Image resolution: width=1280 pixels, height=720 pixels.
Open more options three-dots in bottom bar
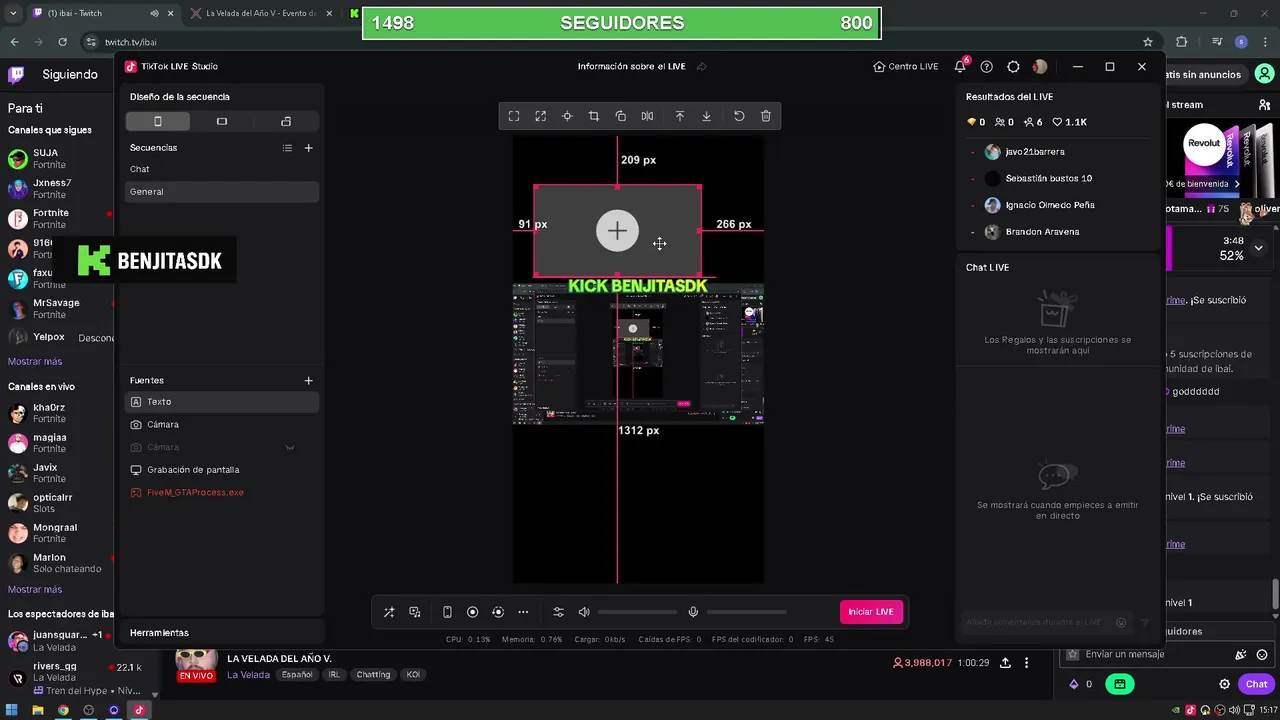[x=523, y=612]
